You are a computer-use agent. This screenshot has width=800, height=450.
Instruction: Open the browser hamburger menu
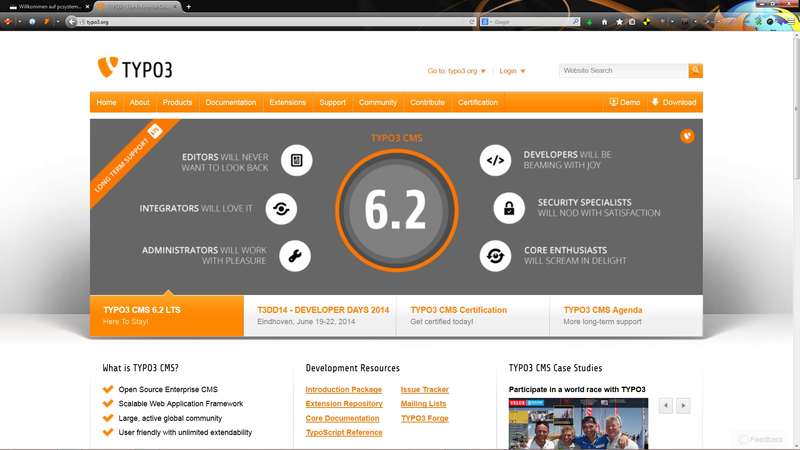coord(792,21)
